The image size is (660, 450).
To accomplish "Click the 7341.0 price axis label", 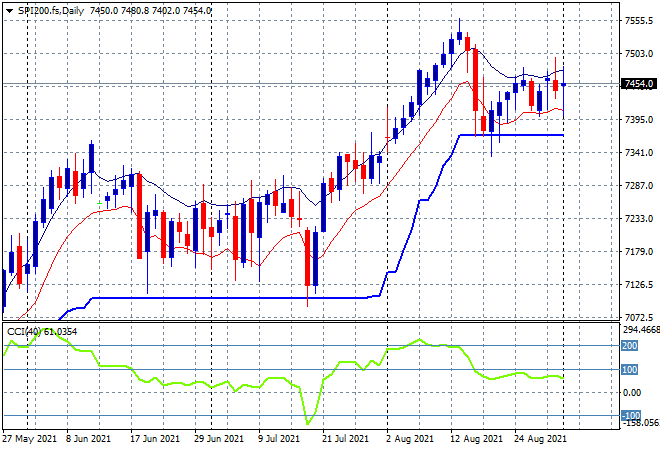I will (639, 152).
